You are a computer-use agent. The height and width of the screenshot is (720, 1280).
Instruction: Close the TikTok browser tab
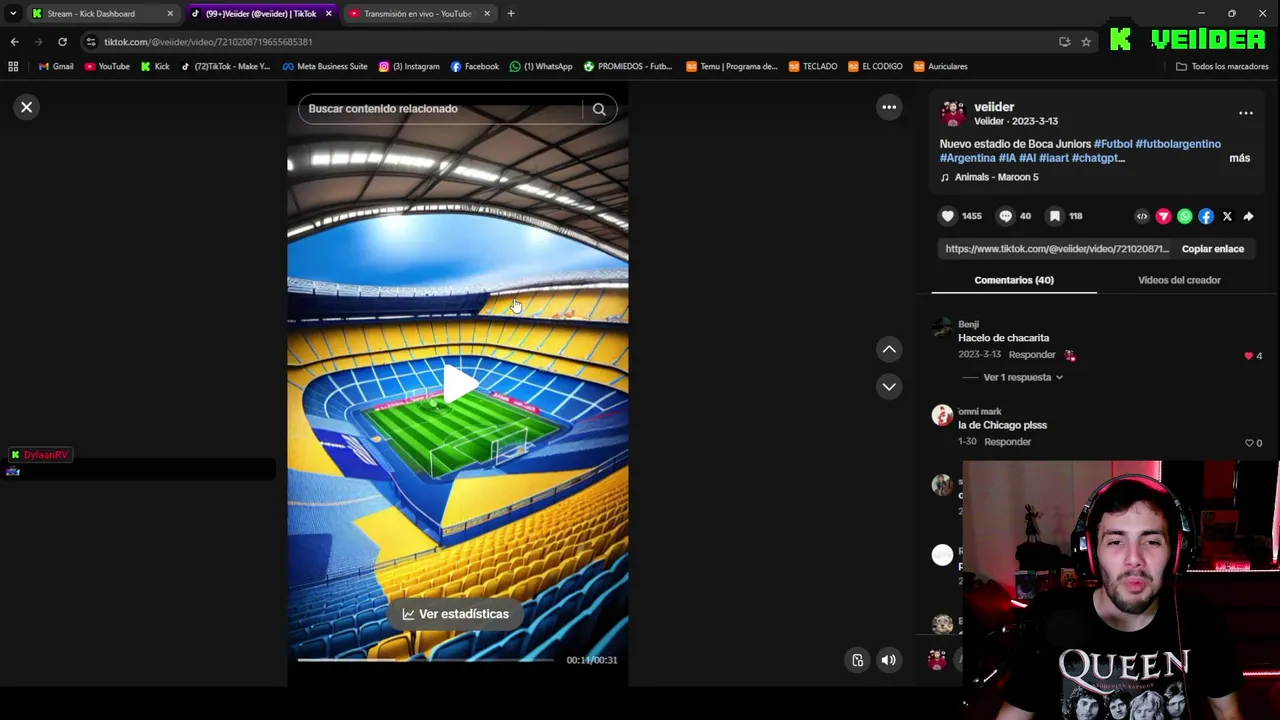(x=329, y=14)
